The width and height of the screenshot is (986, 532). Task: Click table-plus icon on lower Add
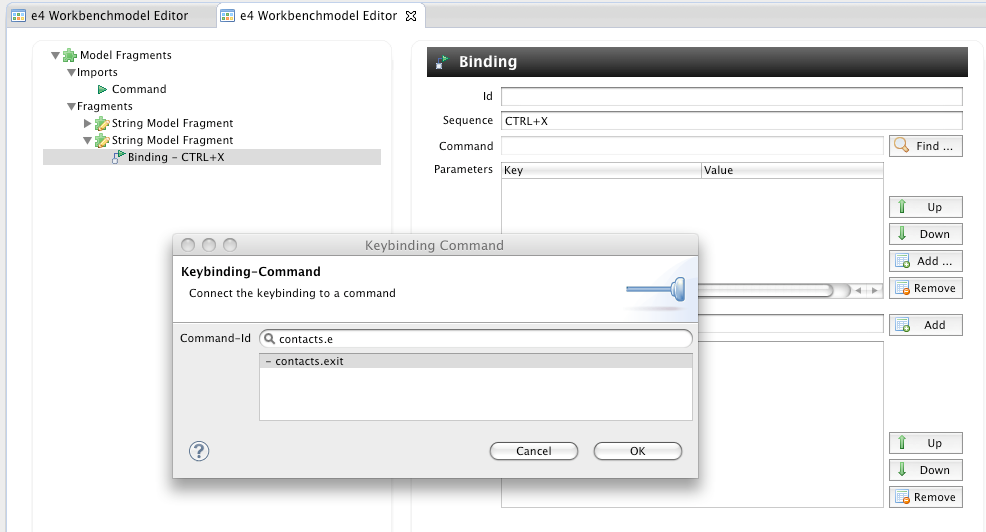tap(903, 325)
